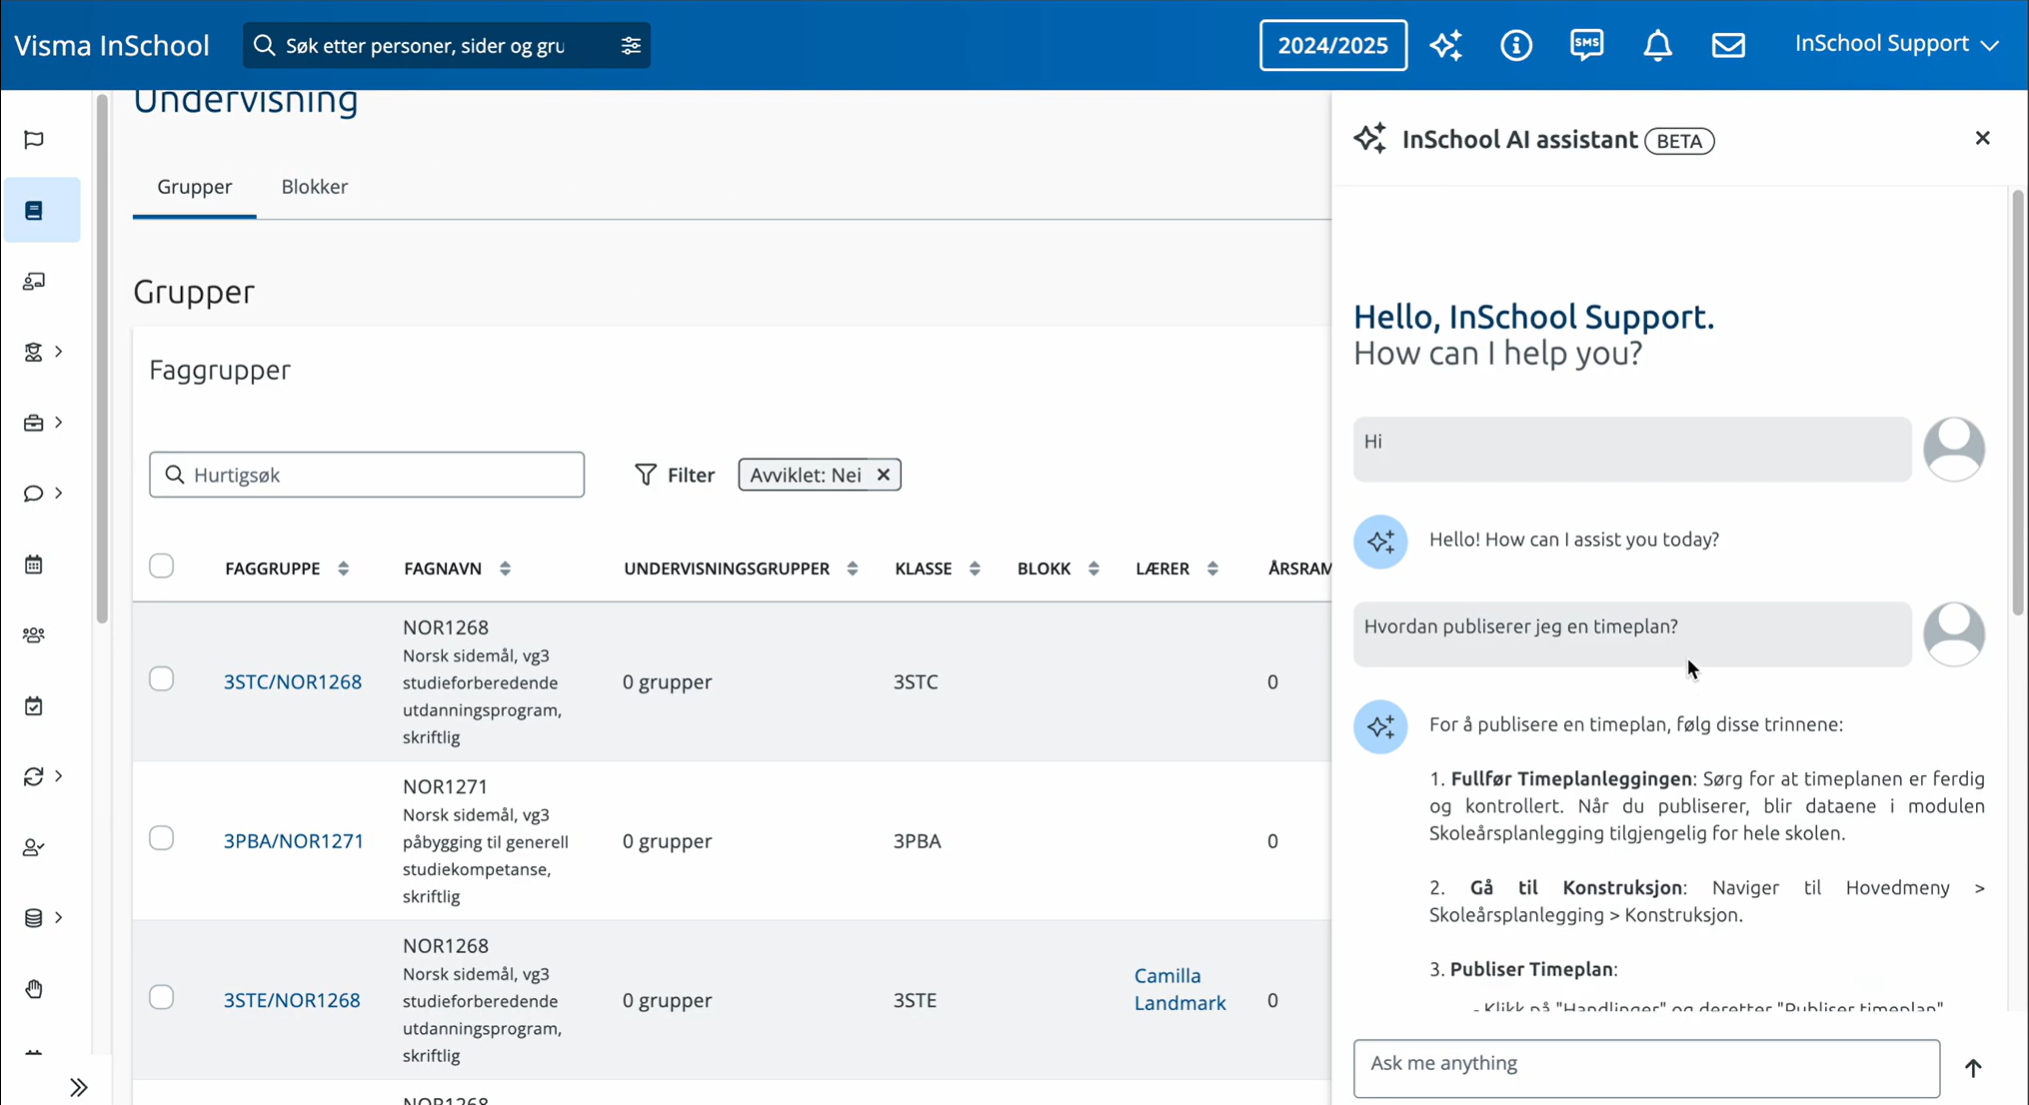Remove the 'Avviklet: Nei' filter chip
This screenshot has width=2029, height=1105.
pos(883,475)
